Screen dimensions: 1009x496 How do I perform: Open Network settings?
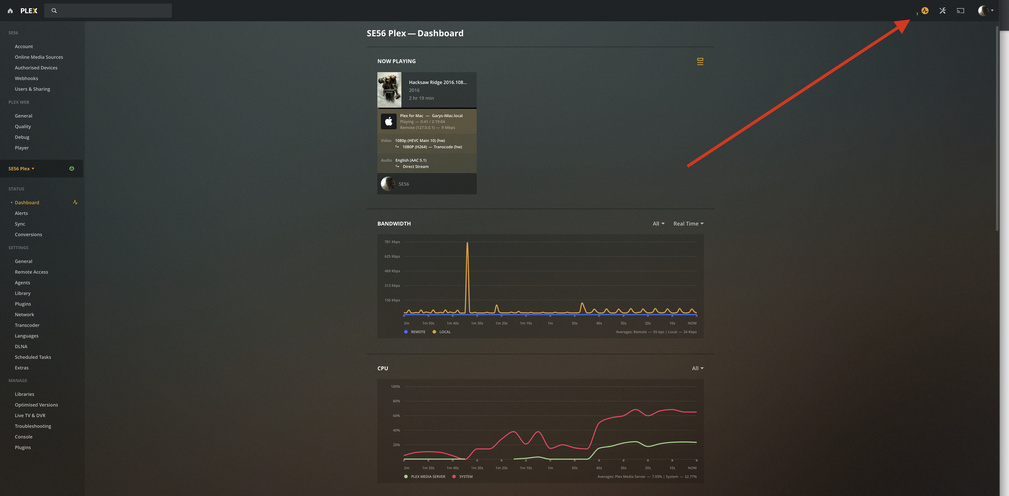coord(24,314)
